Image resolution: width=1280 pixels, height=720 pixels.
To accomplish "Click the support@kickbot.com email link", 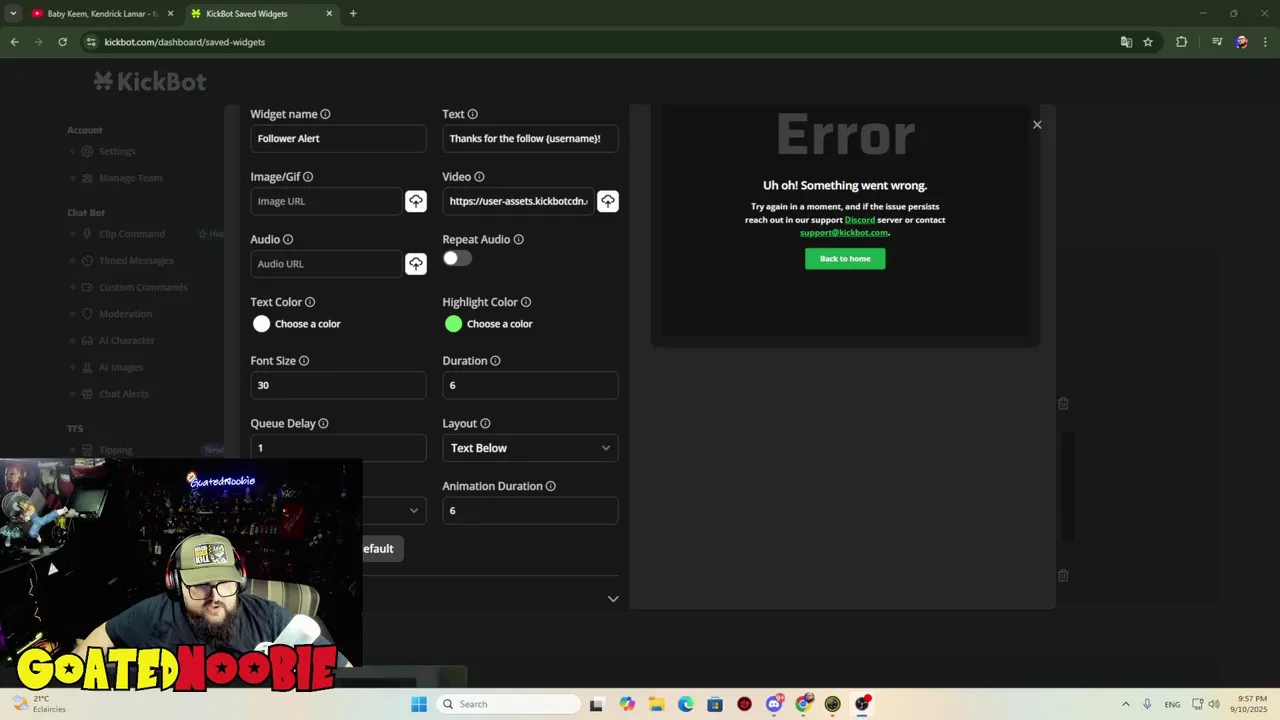I will [x=843, y=233].
